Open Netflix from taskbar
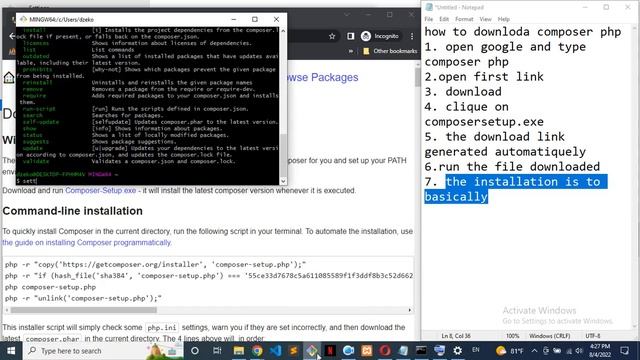This screenshot has width=640, height=360. [330, 351]
